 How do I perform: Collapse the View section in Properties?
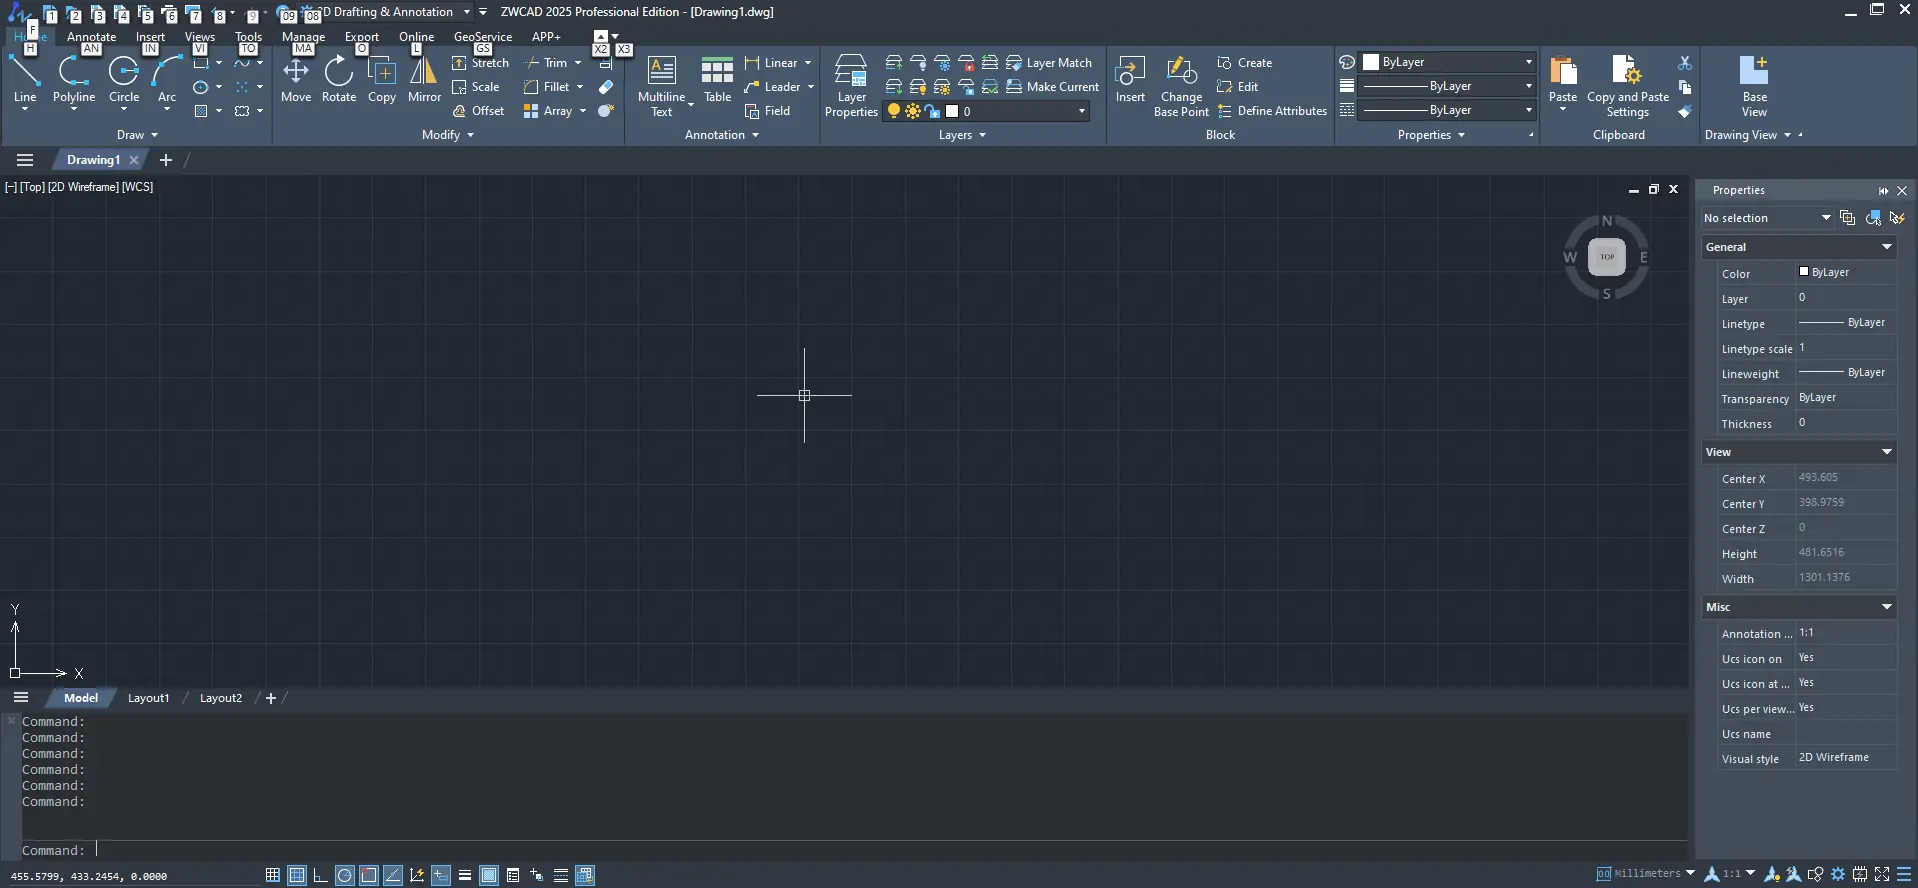[1887, 452]
